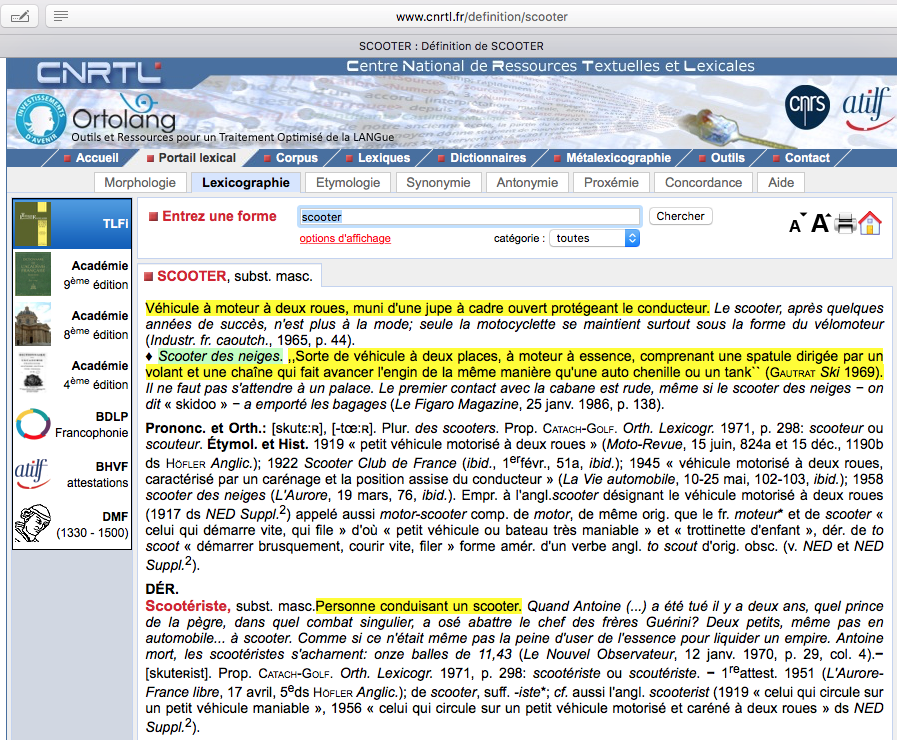The height and width of the screenshot is (740, 897).
Task: Switch to Etymologie tab
Action: [348, 182]
